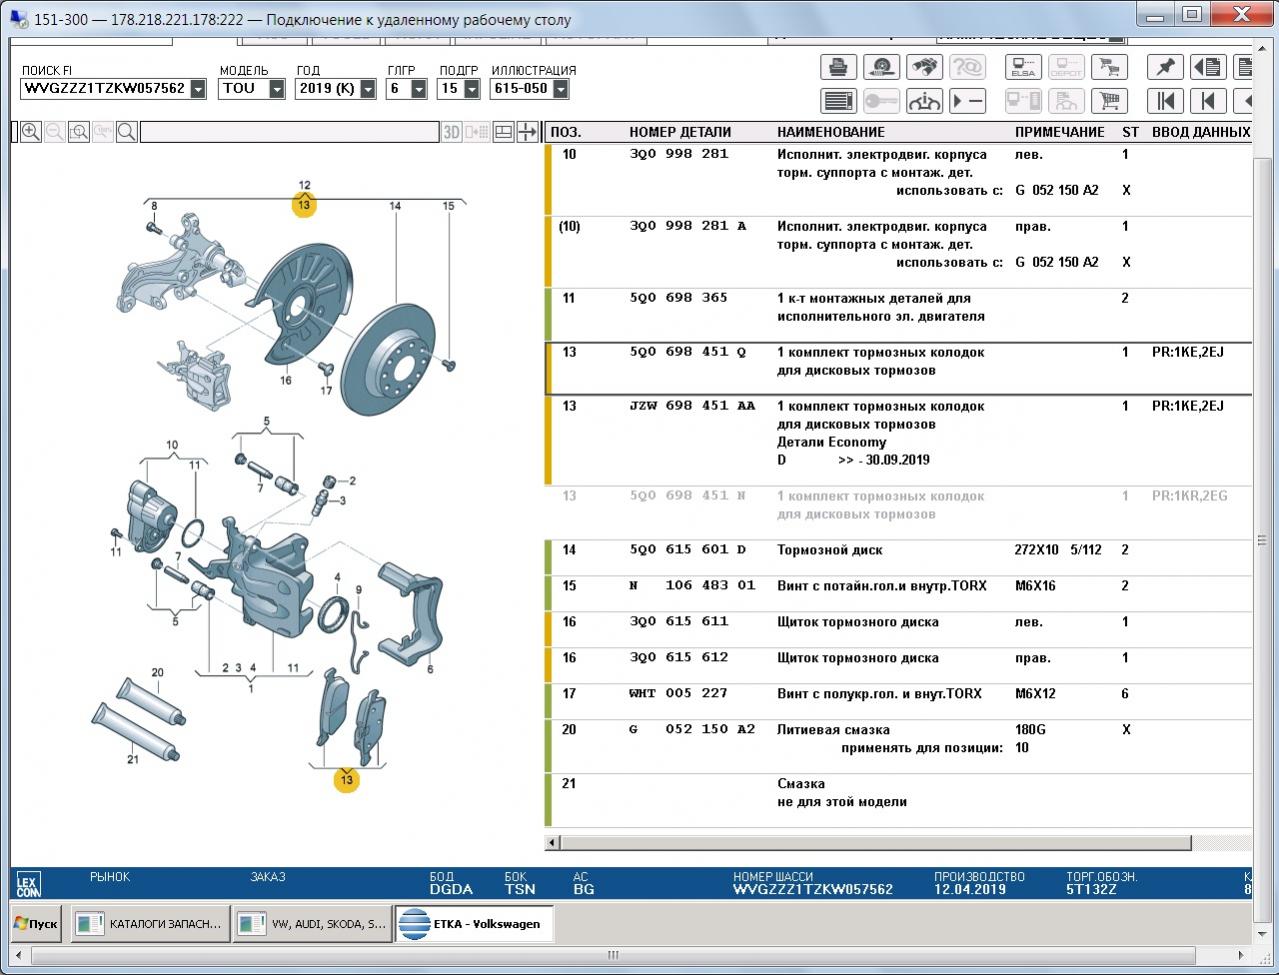This screenshot has width=1279, height=975.
Task: Select part row 5Q0 698 451 Q
Action: [898, 369]
